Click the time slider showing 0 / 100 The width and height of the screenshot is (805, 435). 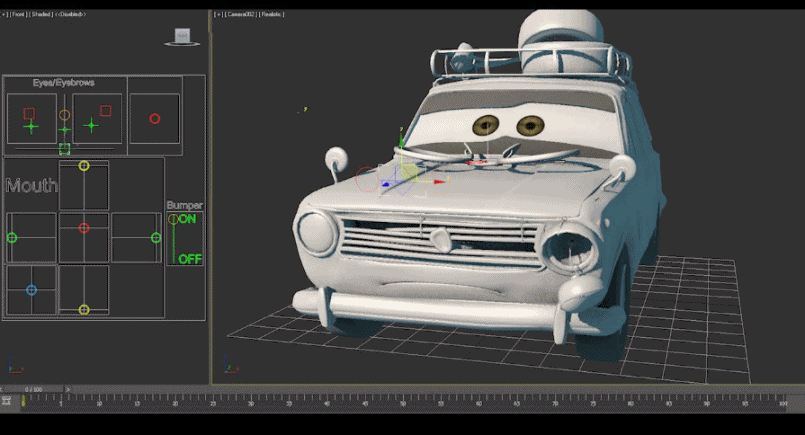(34, 389)
